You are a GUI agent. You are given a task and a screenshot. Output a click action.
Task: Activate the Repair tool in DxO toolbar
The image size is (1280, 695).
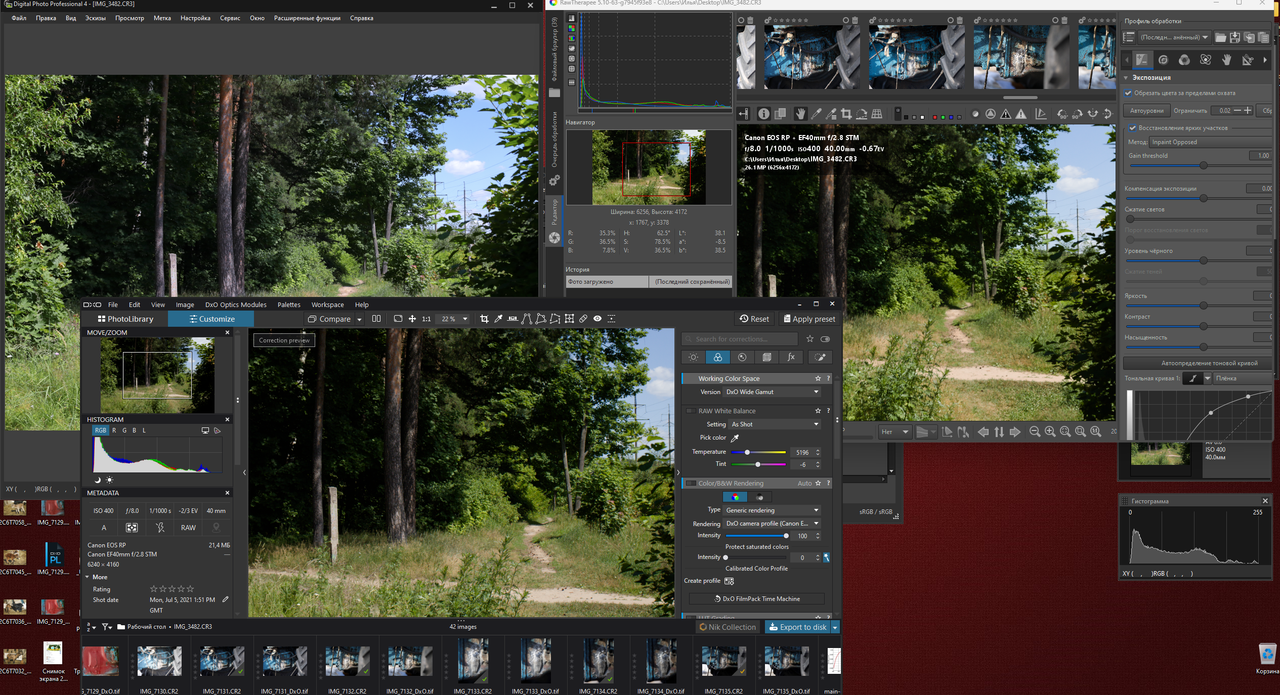(583, 319)
